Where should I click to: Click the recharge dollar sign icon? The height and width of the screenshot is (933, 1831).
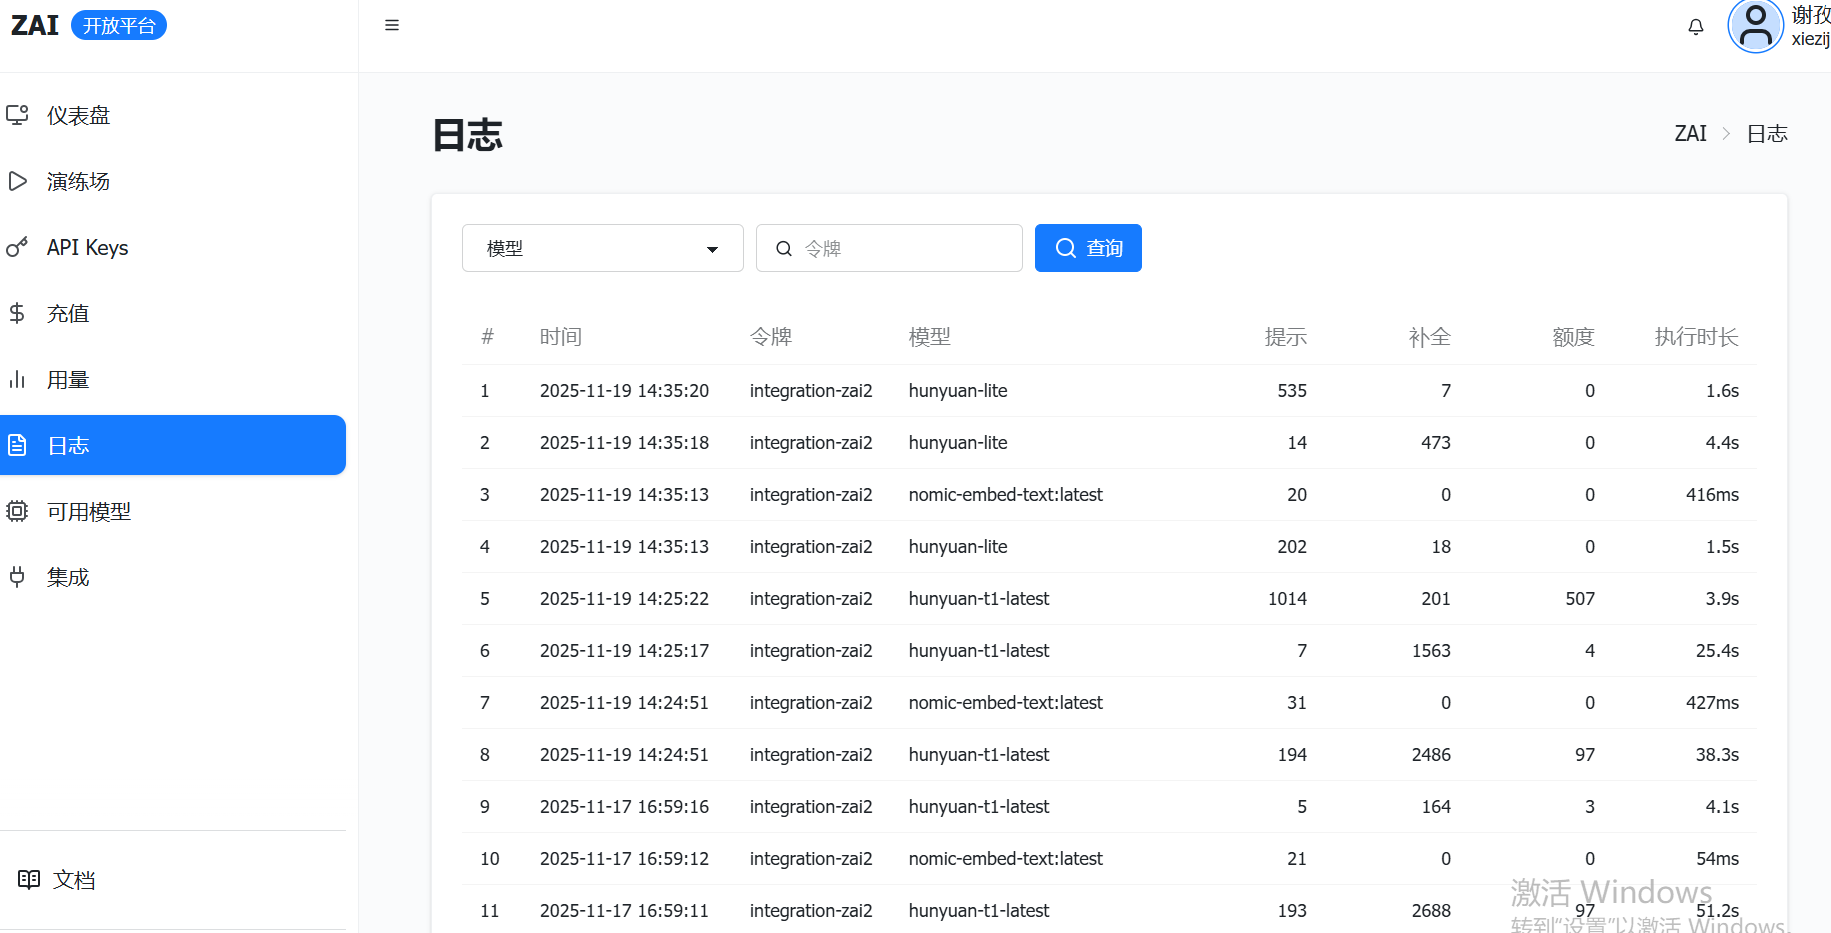click(x=17, y=313)
